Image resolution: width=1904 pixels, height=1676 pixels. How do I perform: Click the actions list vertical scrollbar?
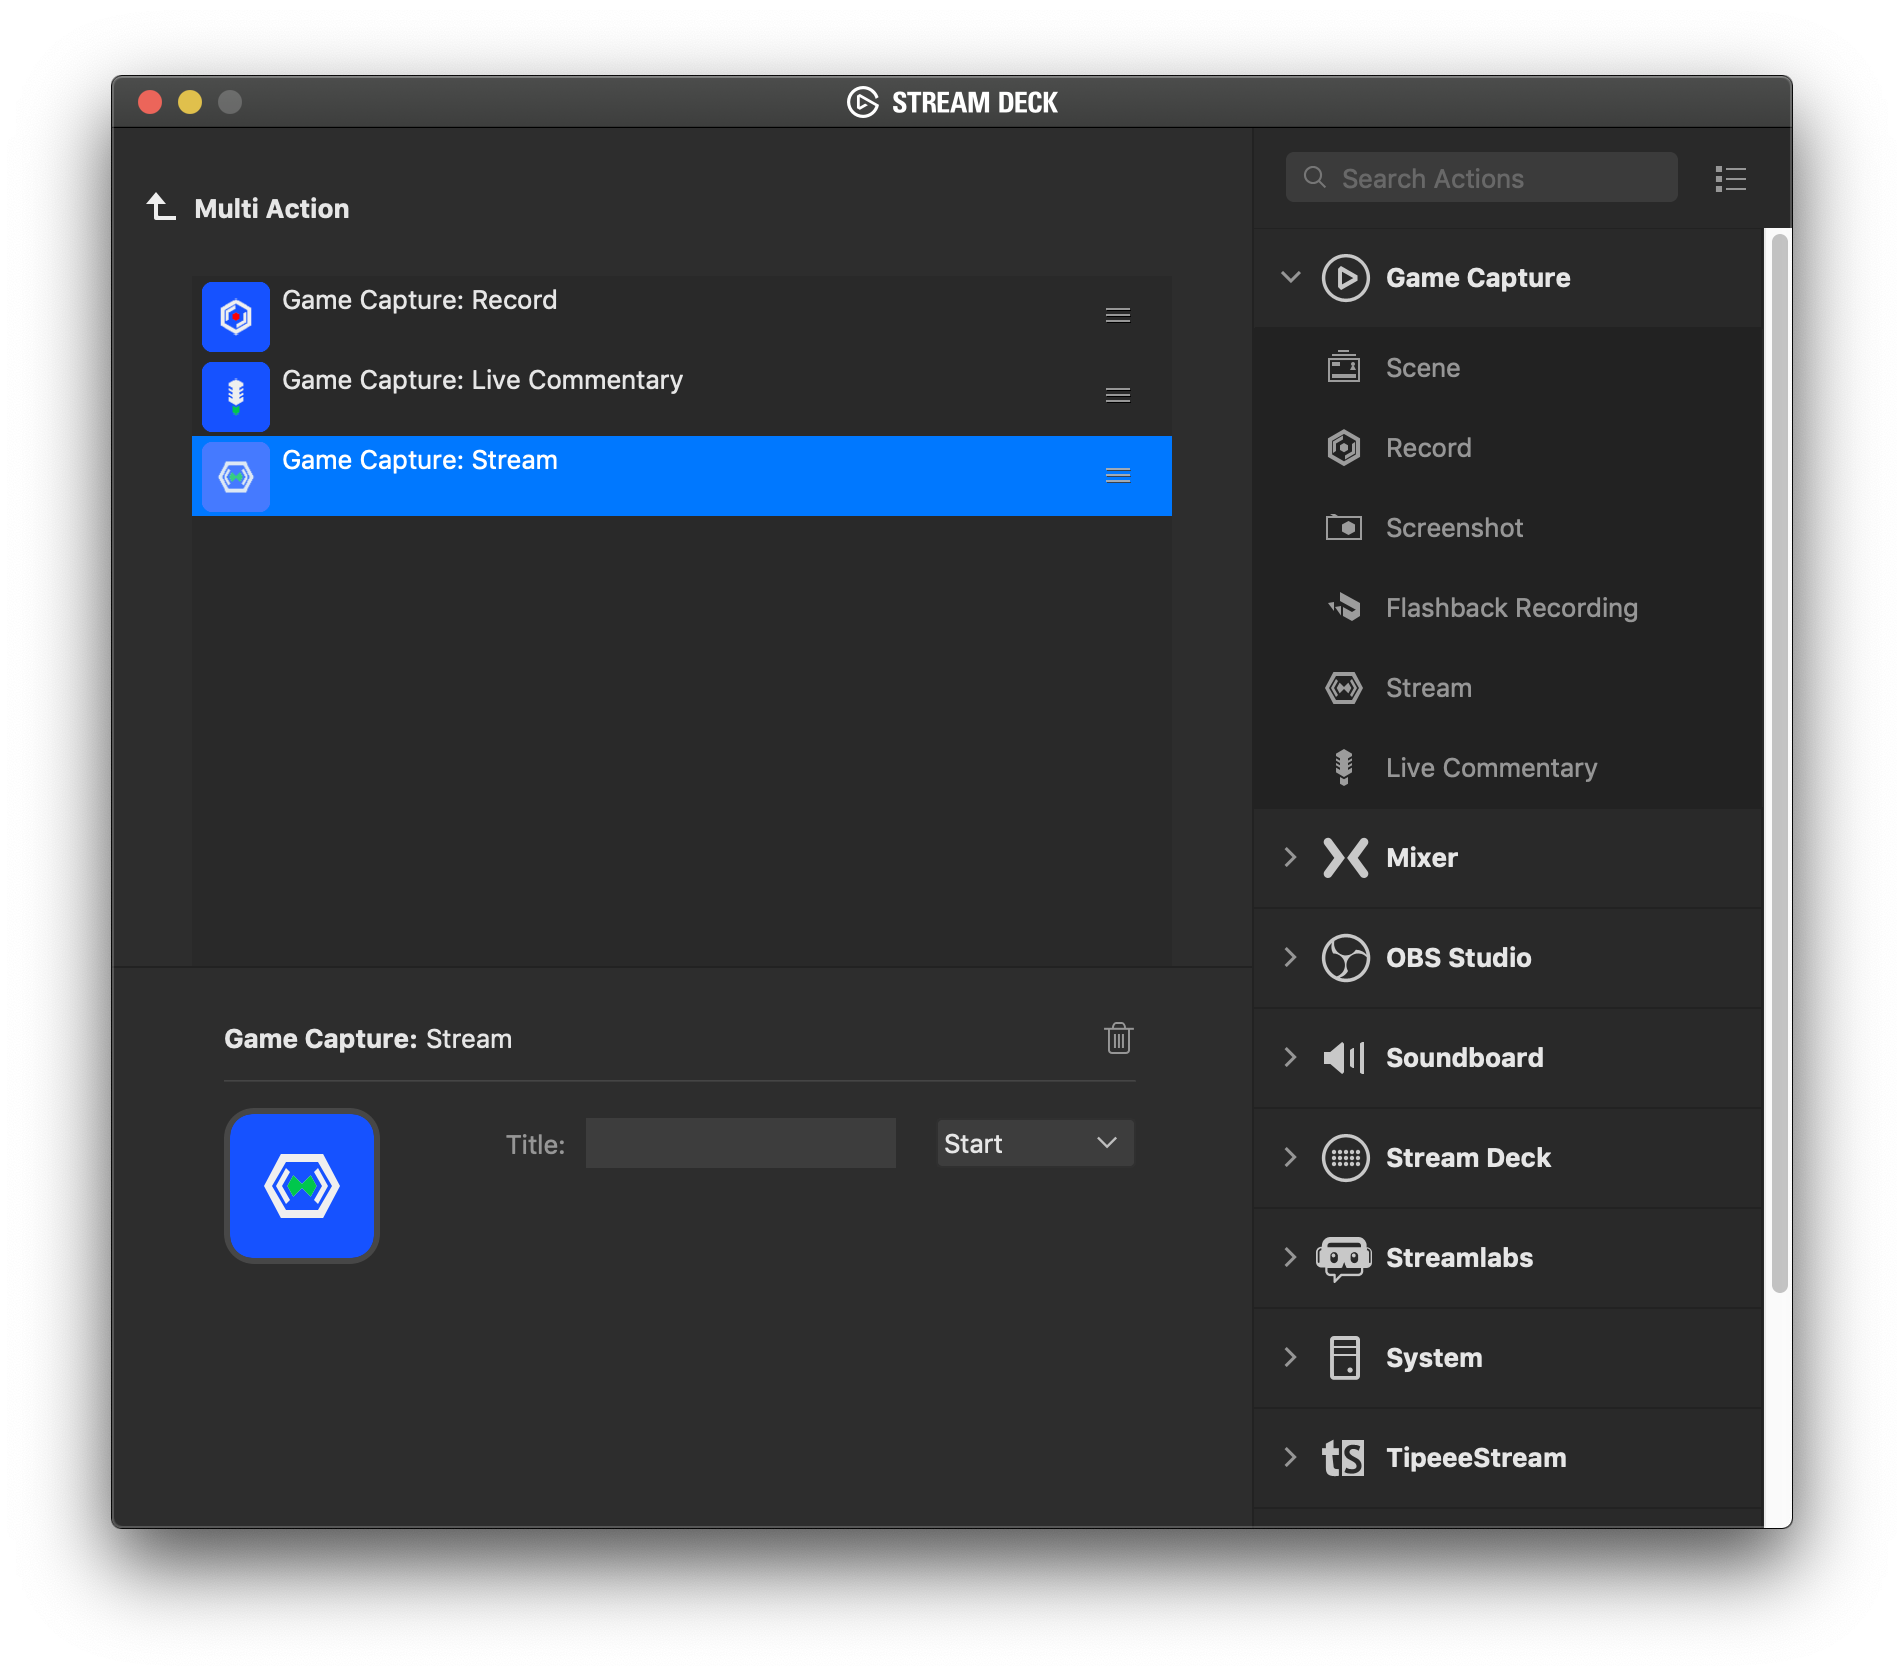coord(1779,764)
